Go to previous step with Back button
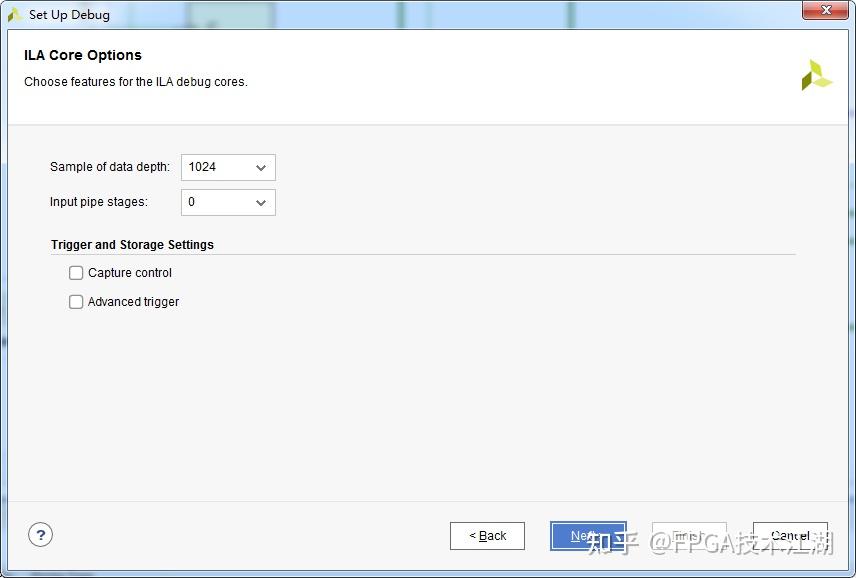This screenshot has width=856, height=578. coord(488,536)
